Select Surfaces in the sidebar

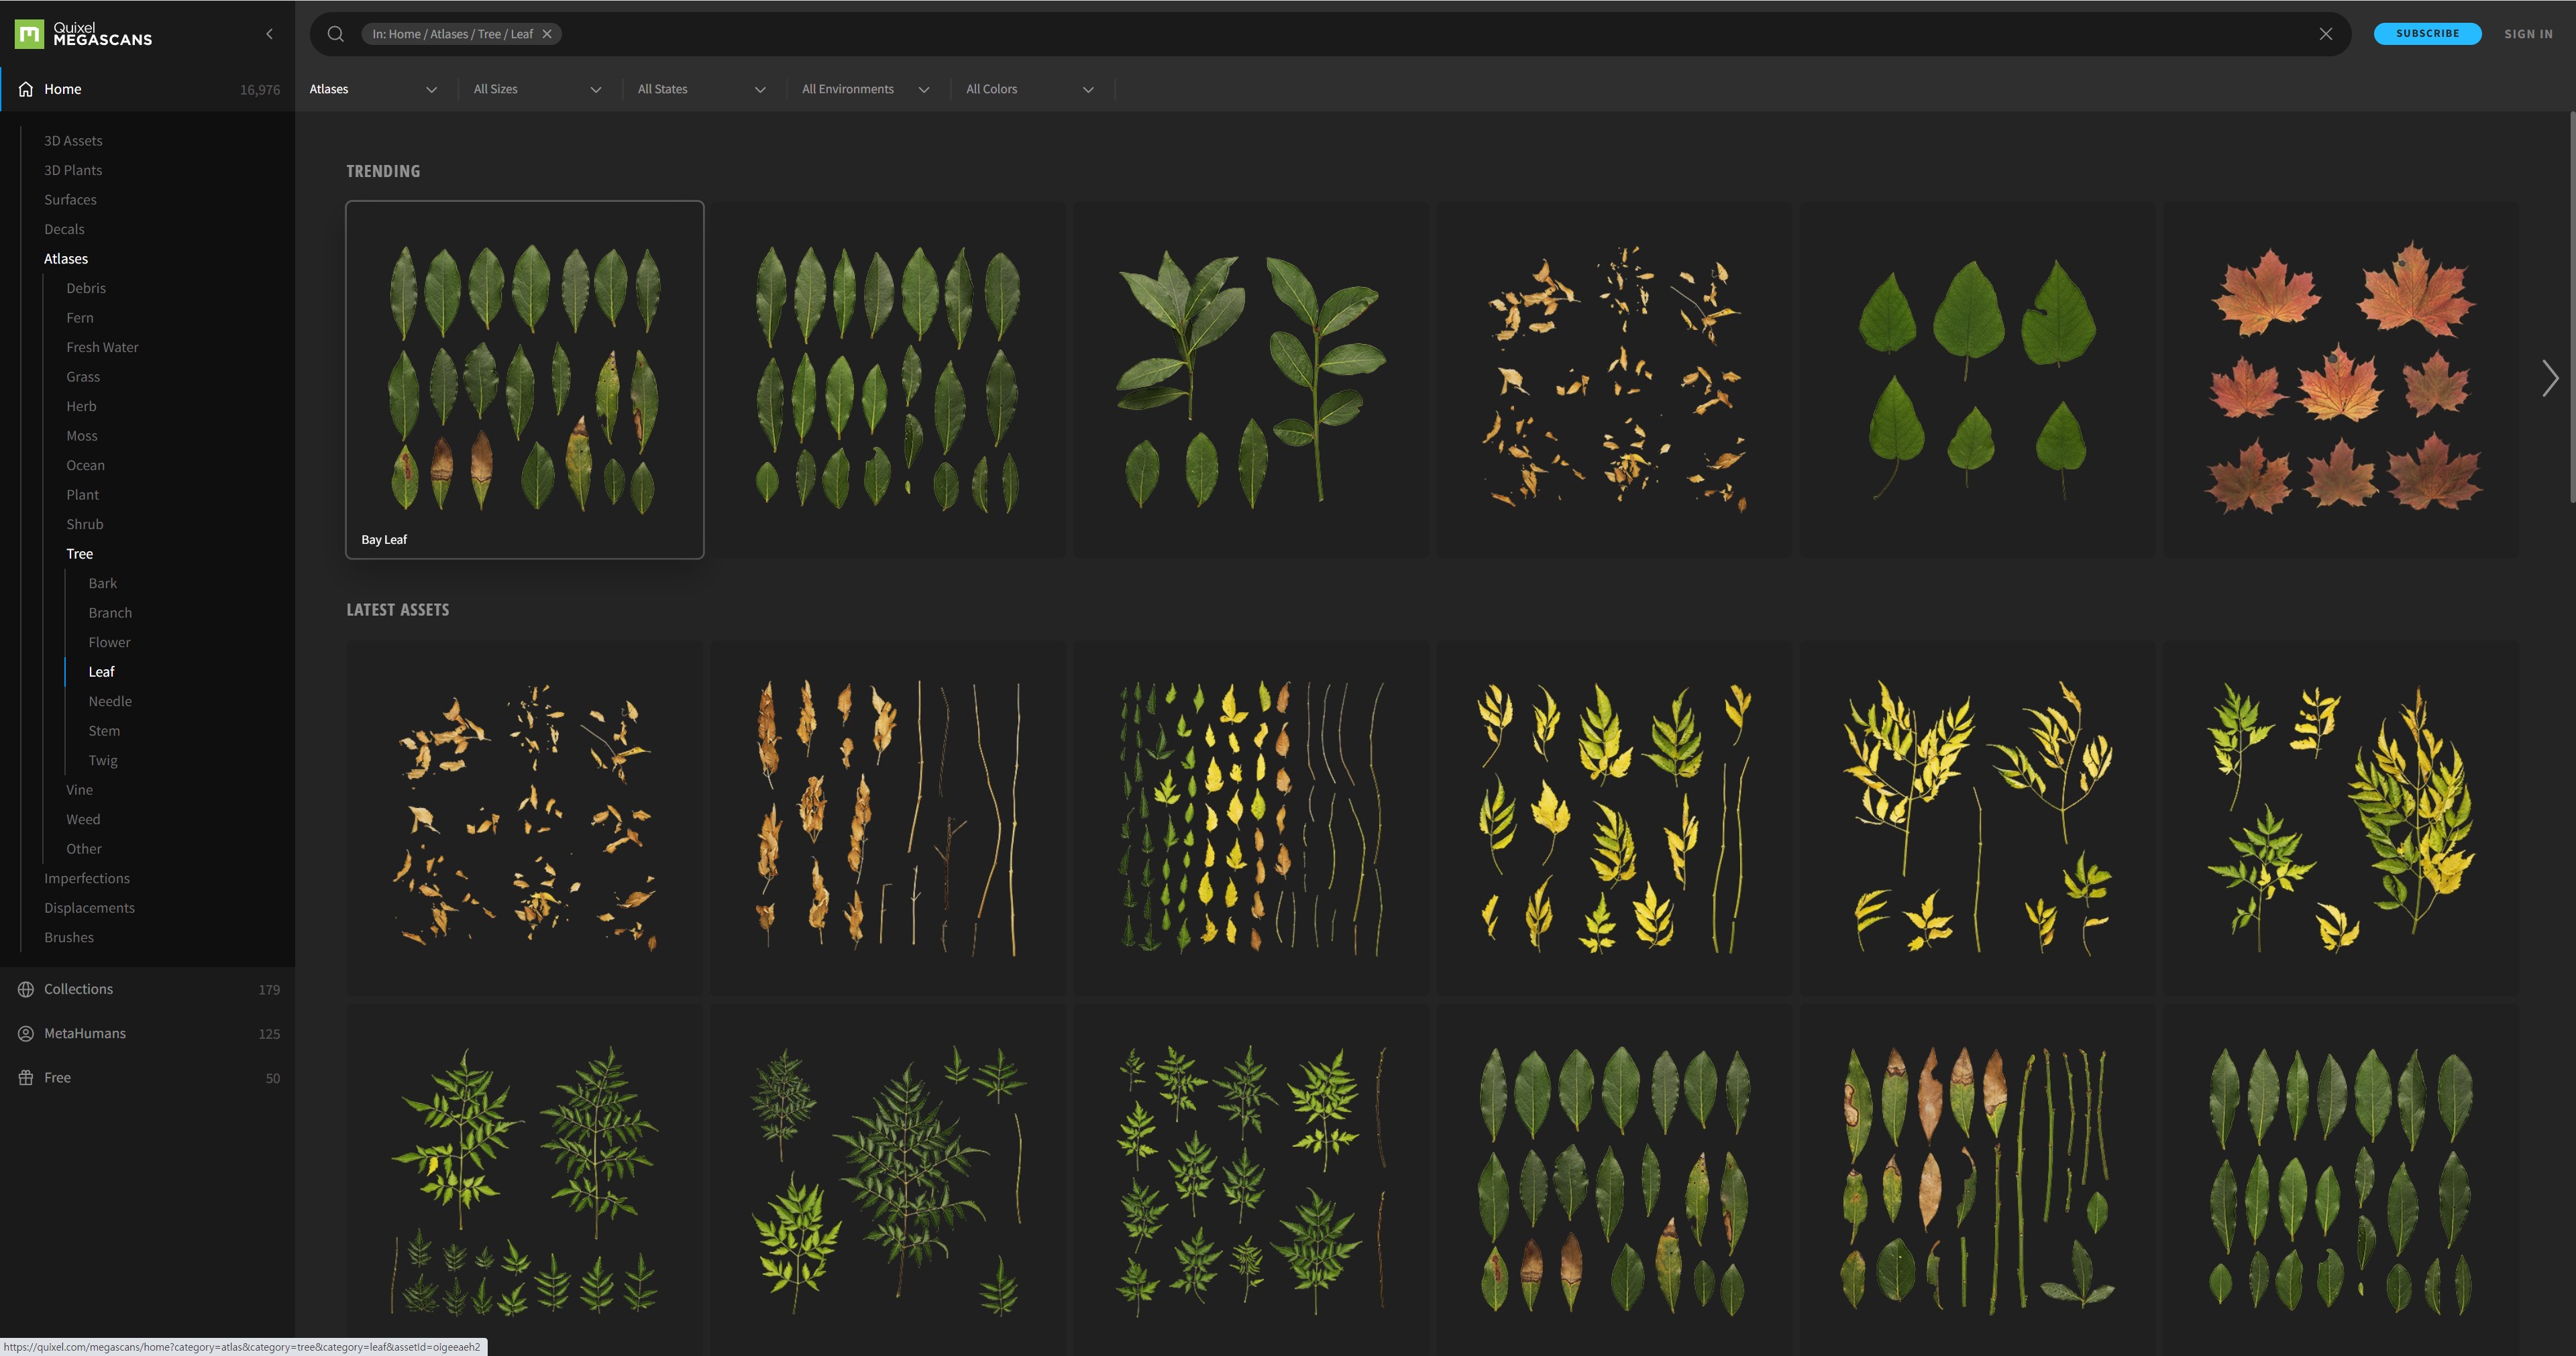pos(70,200)
